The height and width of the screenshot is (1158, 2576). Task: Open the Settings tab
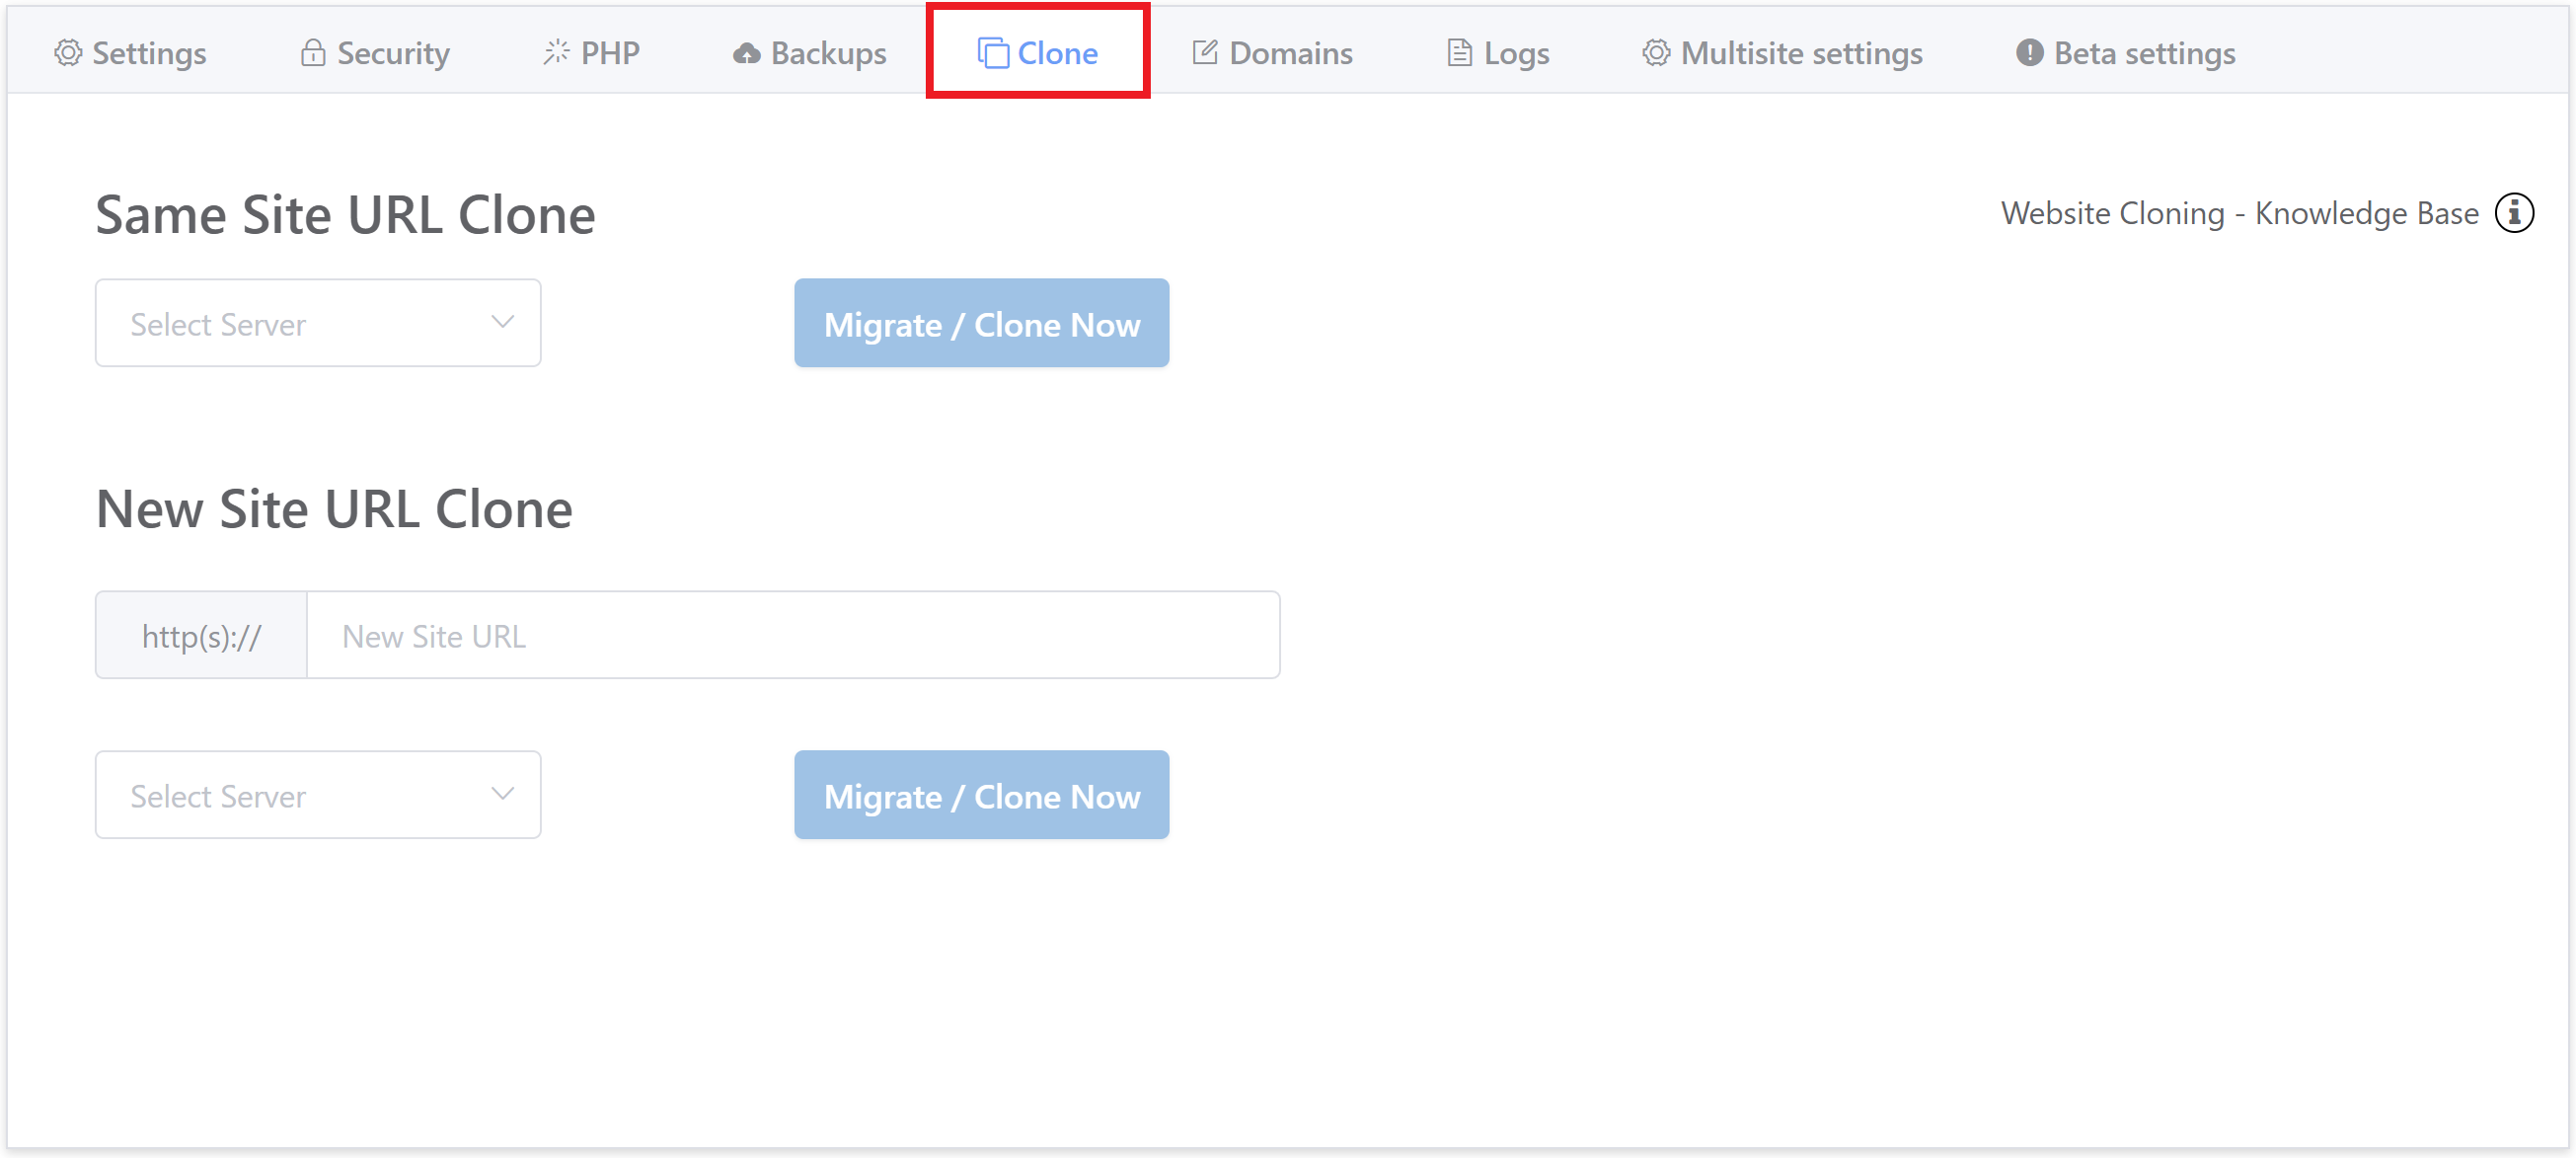click(130, 53)
